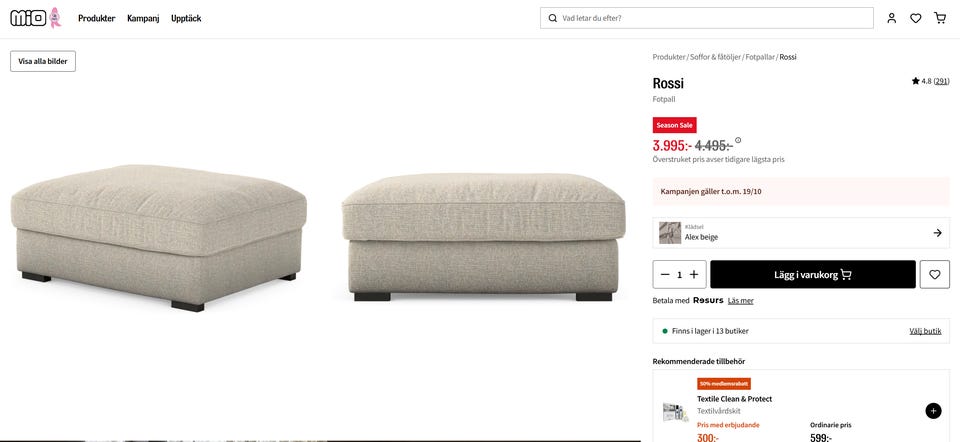Add Textile Clean & Protect with plus icon
960x442 pixels.
(x=933, y=411)
